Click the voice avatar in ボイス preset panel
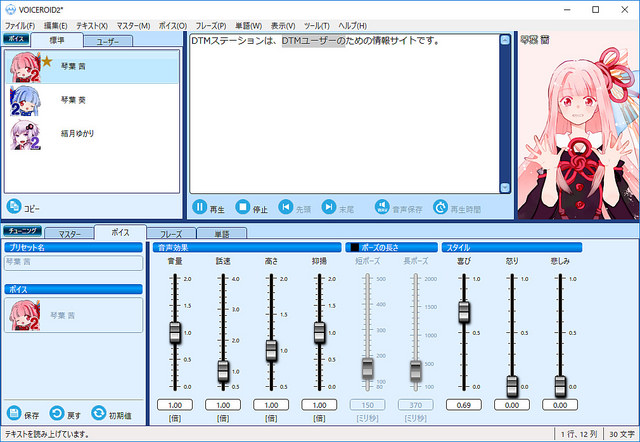 pyautogui.click(x=24, y=315)
